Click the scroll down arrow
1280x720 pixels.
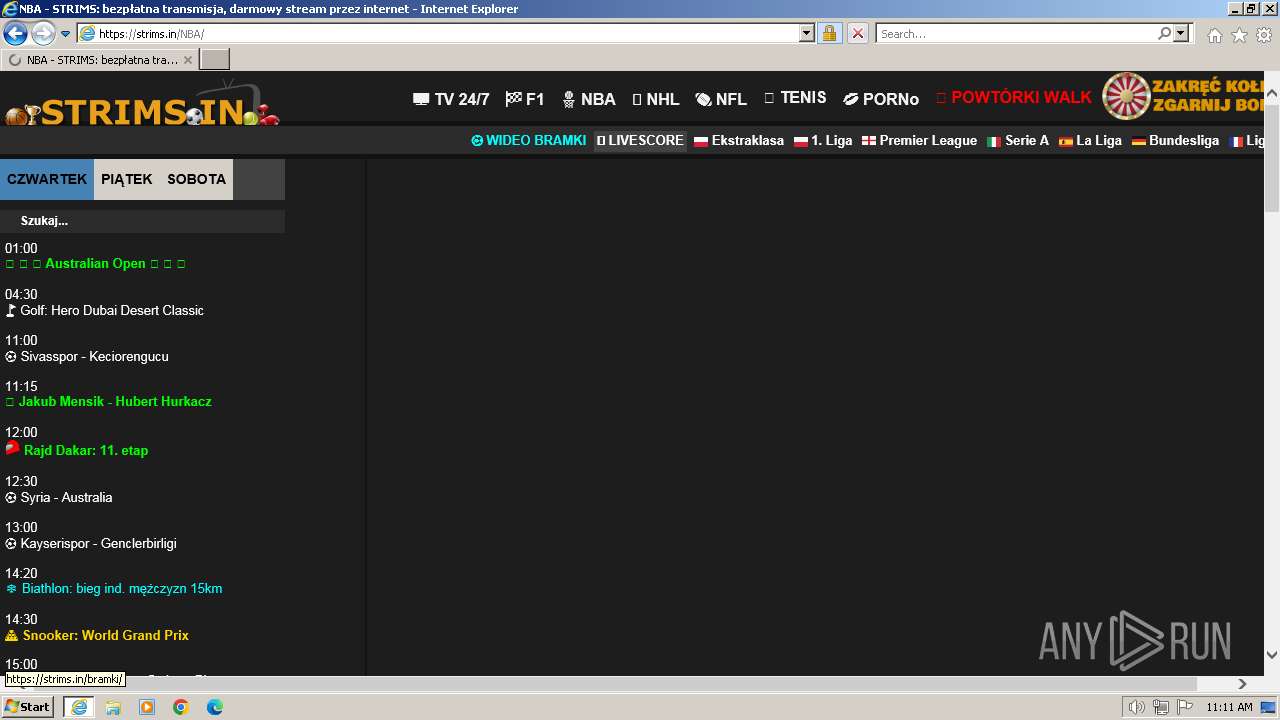pos(1272,655)
